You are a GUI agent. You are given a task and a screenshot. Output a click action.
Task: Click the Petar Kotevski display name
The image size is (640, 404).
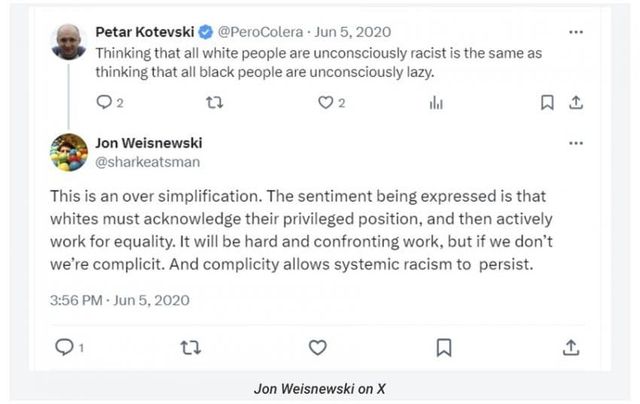pos(146,31)
